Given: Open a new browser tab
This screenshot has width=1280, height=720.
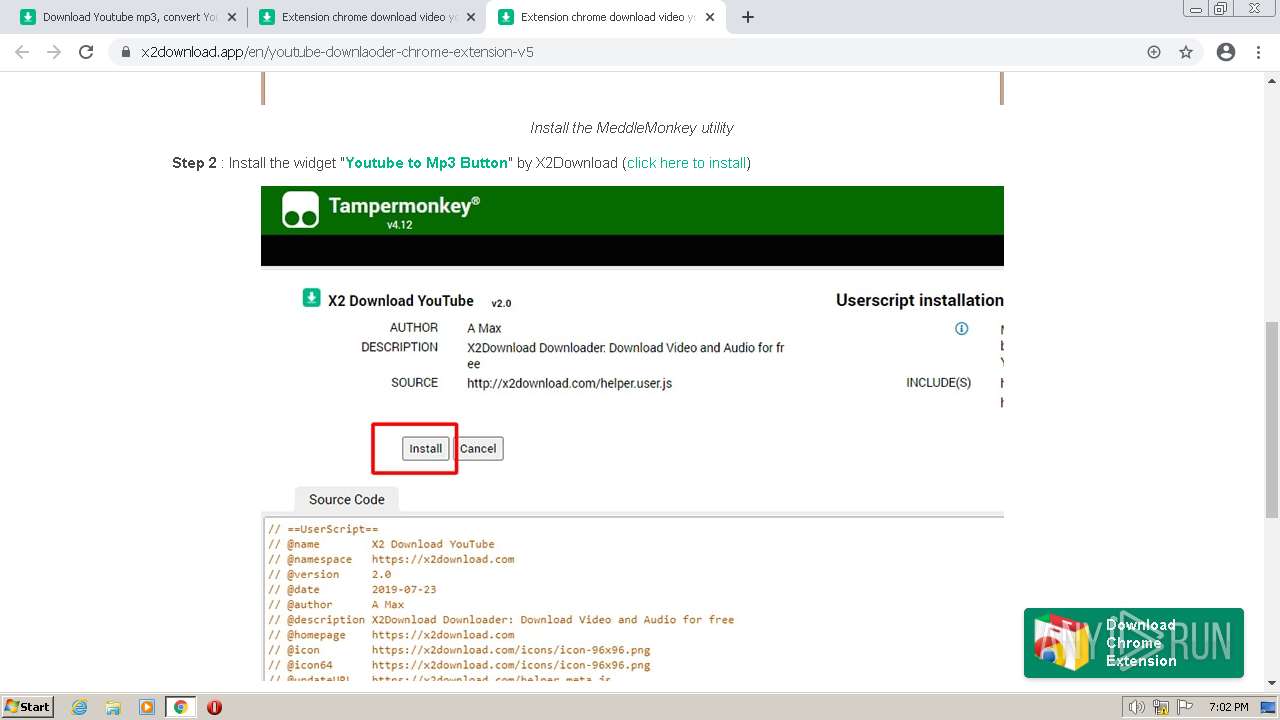Looking at the screenshot, I should [x=748, y=17].
